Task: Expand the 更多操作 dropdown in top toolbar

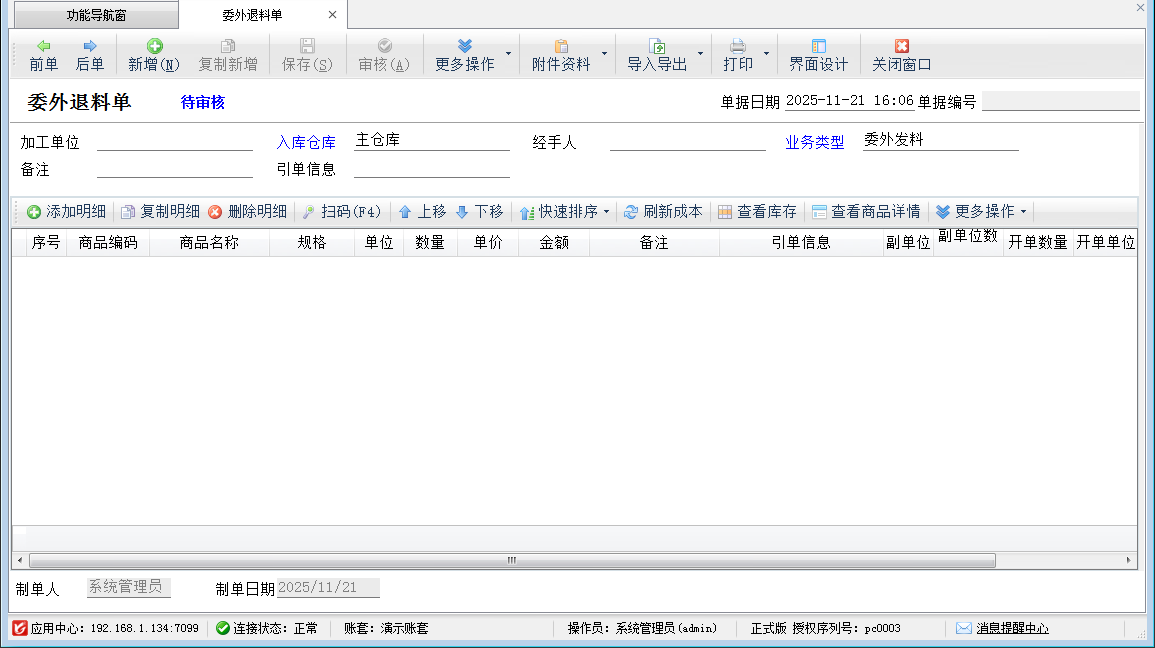Action: (508, 54)
